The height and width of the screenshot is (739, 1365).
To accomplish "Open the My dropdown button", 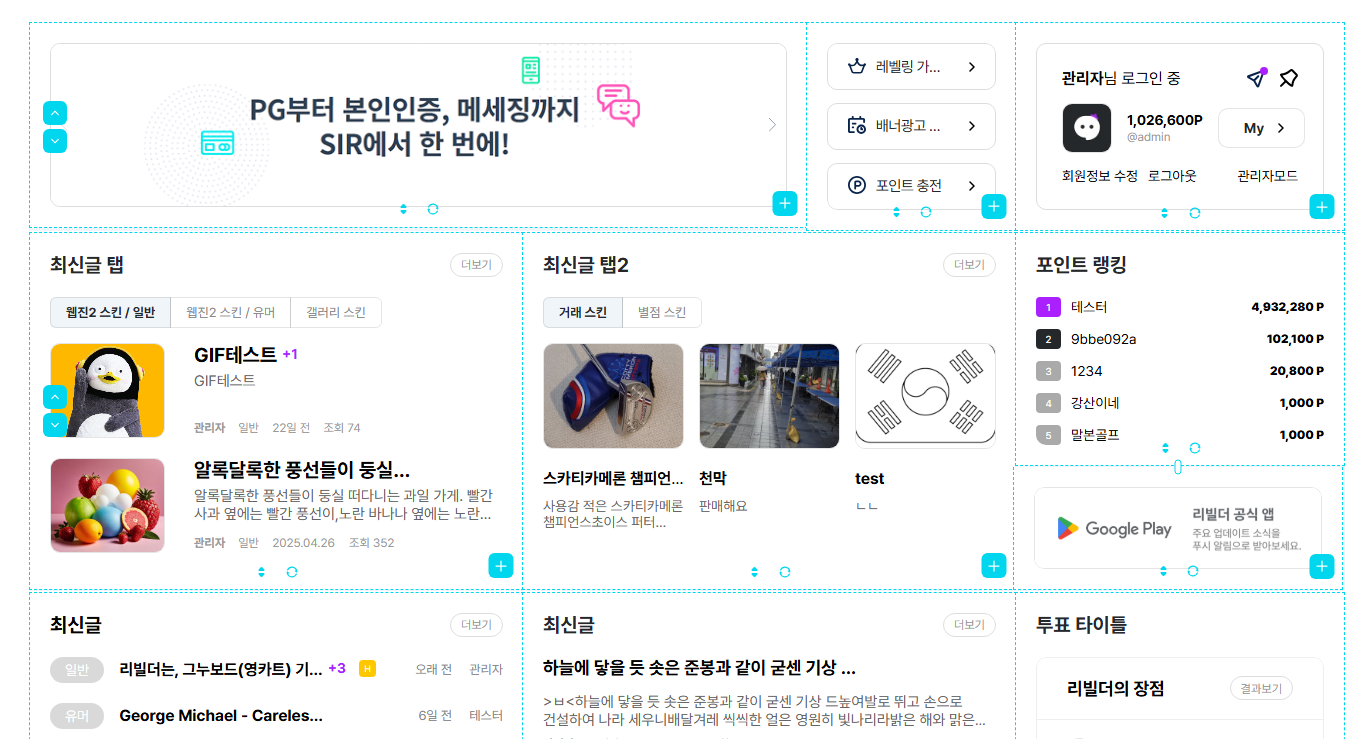I will pyautogui.click(x=1261, y=128).
